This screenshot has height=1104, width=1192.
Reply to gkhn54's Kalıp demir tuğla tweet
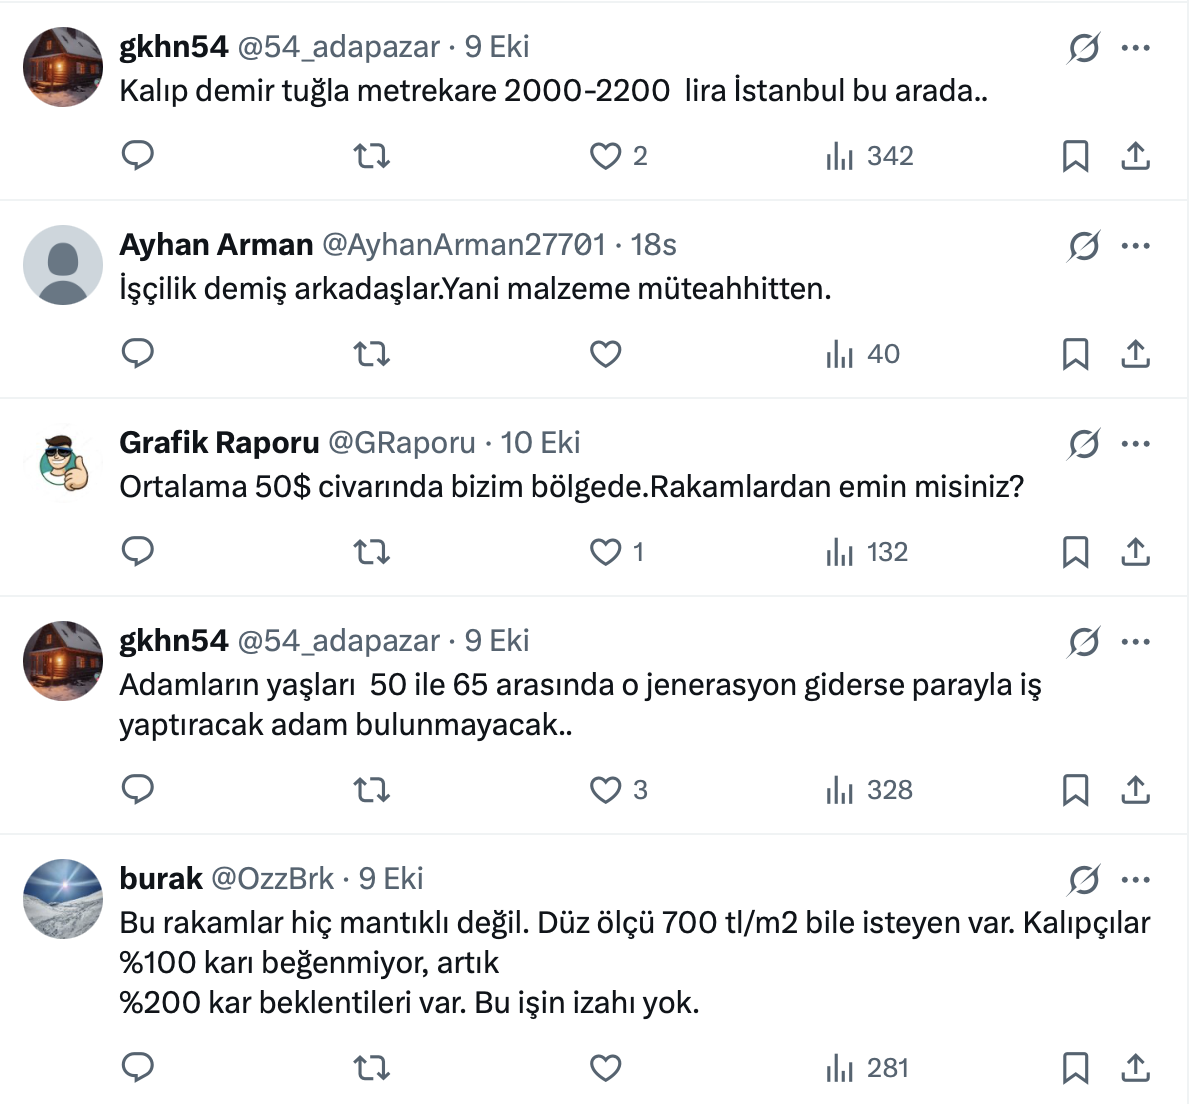click(137, 156)
